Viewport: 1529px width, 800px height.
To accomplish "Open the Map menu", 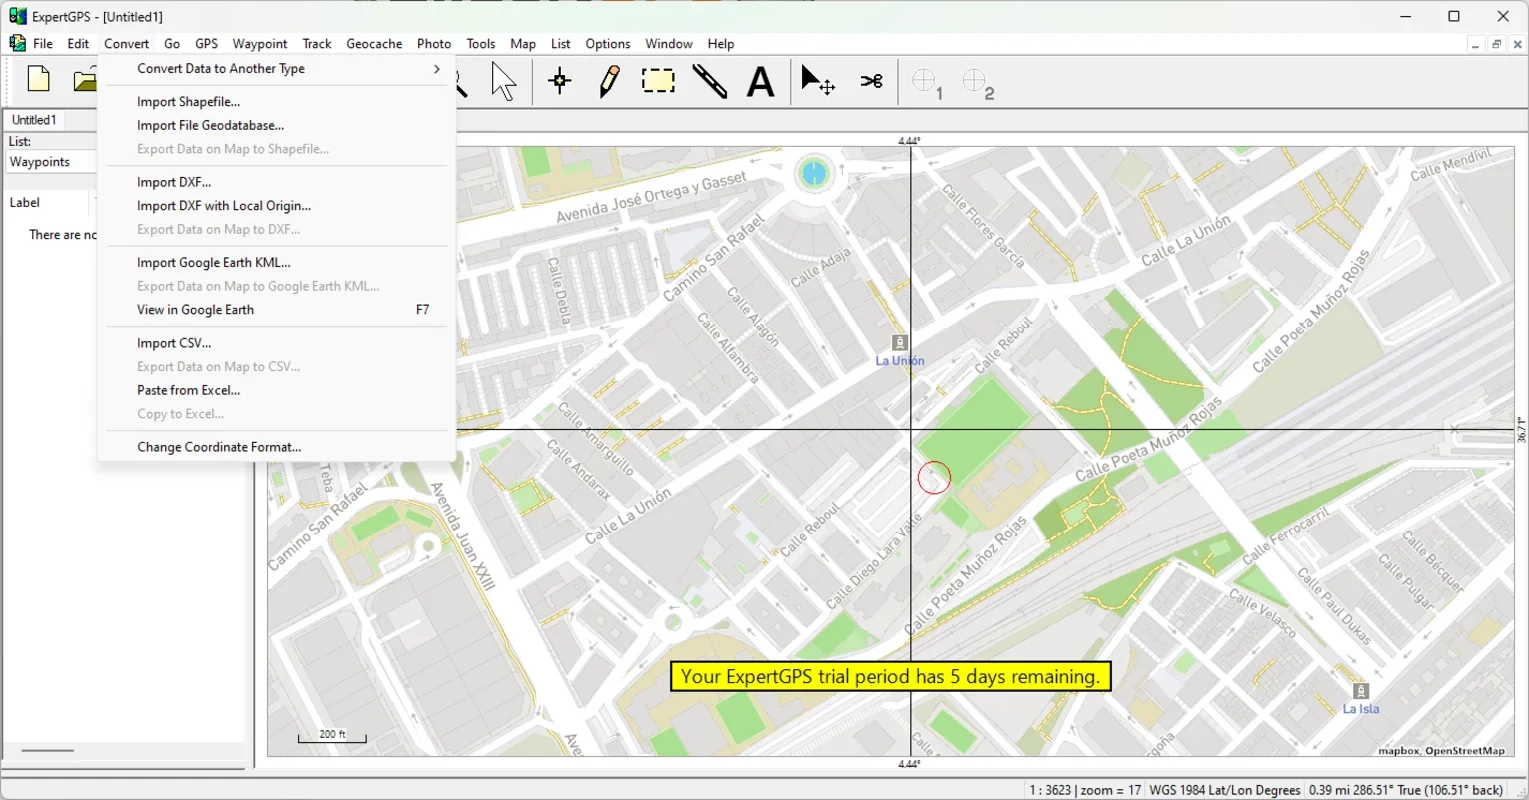I will [x=523, y=44].
